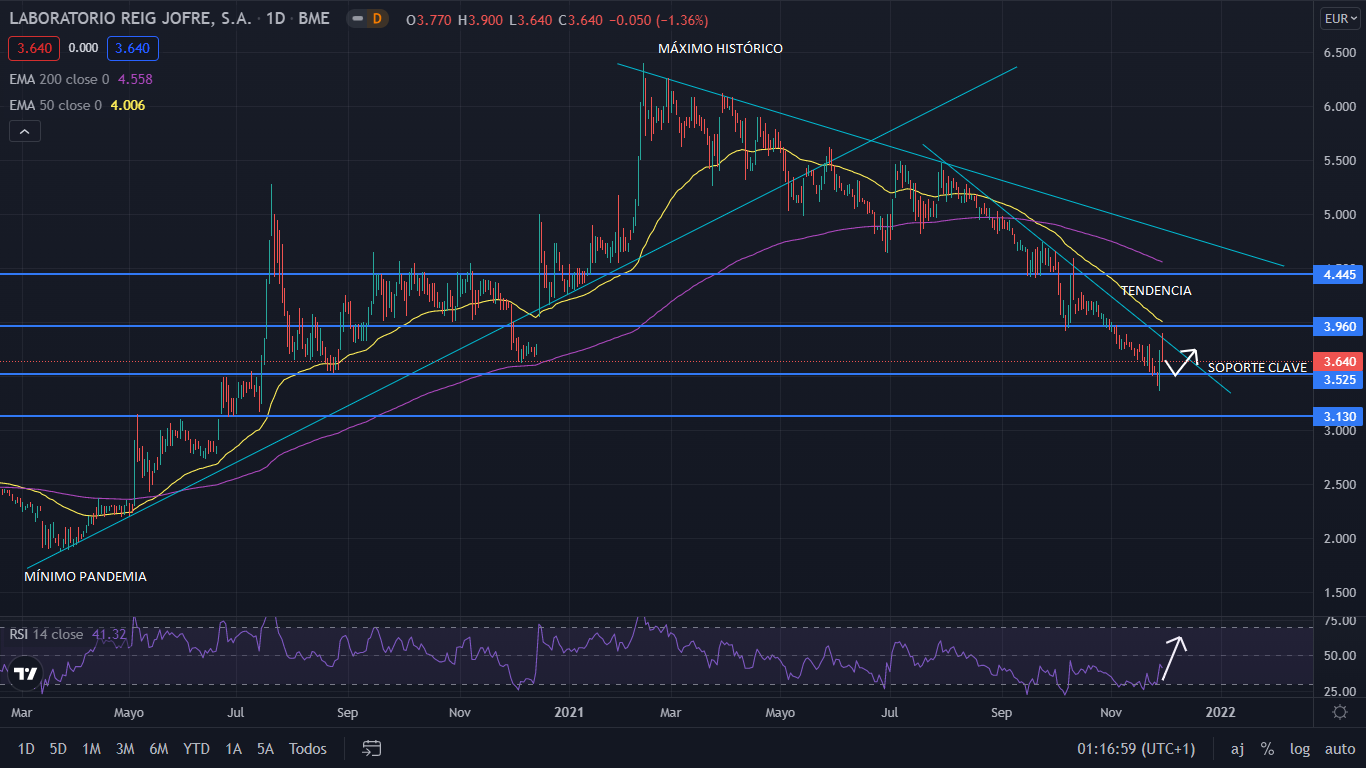Toggle logarithmic scale with log

1299,748
